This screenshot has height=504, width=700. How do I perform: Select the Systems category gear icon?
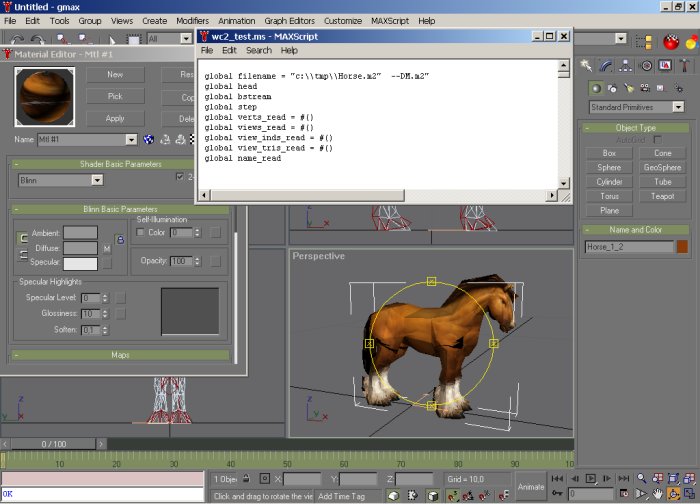click(679, 88)
